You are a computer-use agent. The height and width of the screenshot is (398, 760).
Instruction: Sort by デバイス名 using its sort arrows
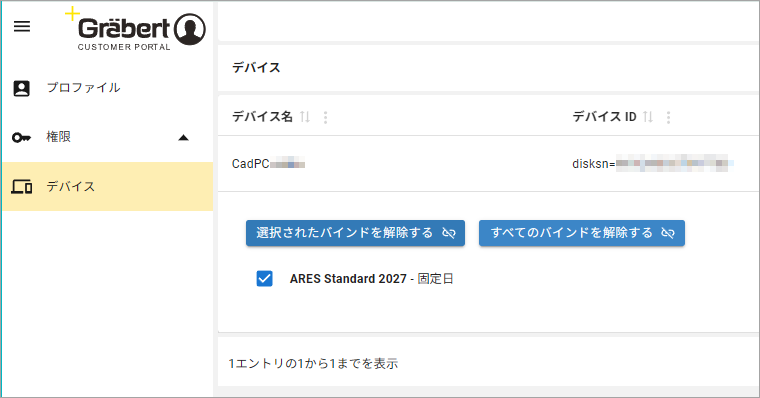[305, 117]
